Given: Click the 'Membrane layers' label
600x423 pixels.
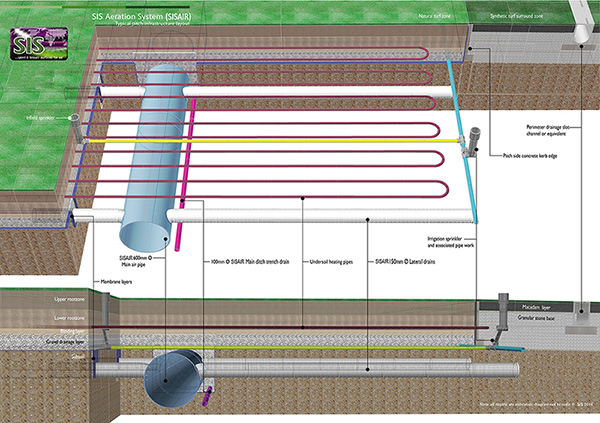Looking at the screenshot, I should coord(116,282).
